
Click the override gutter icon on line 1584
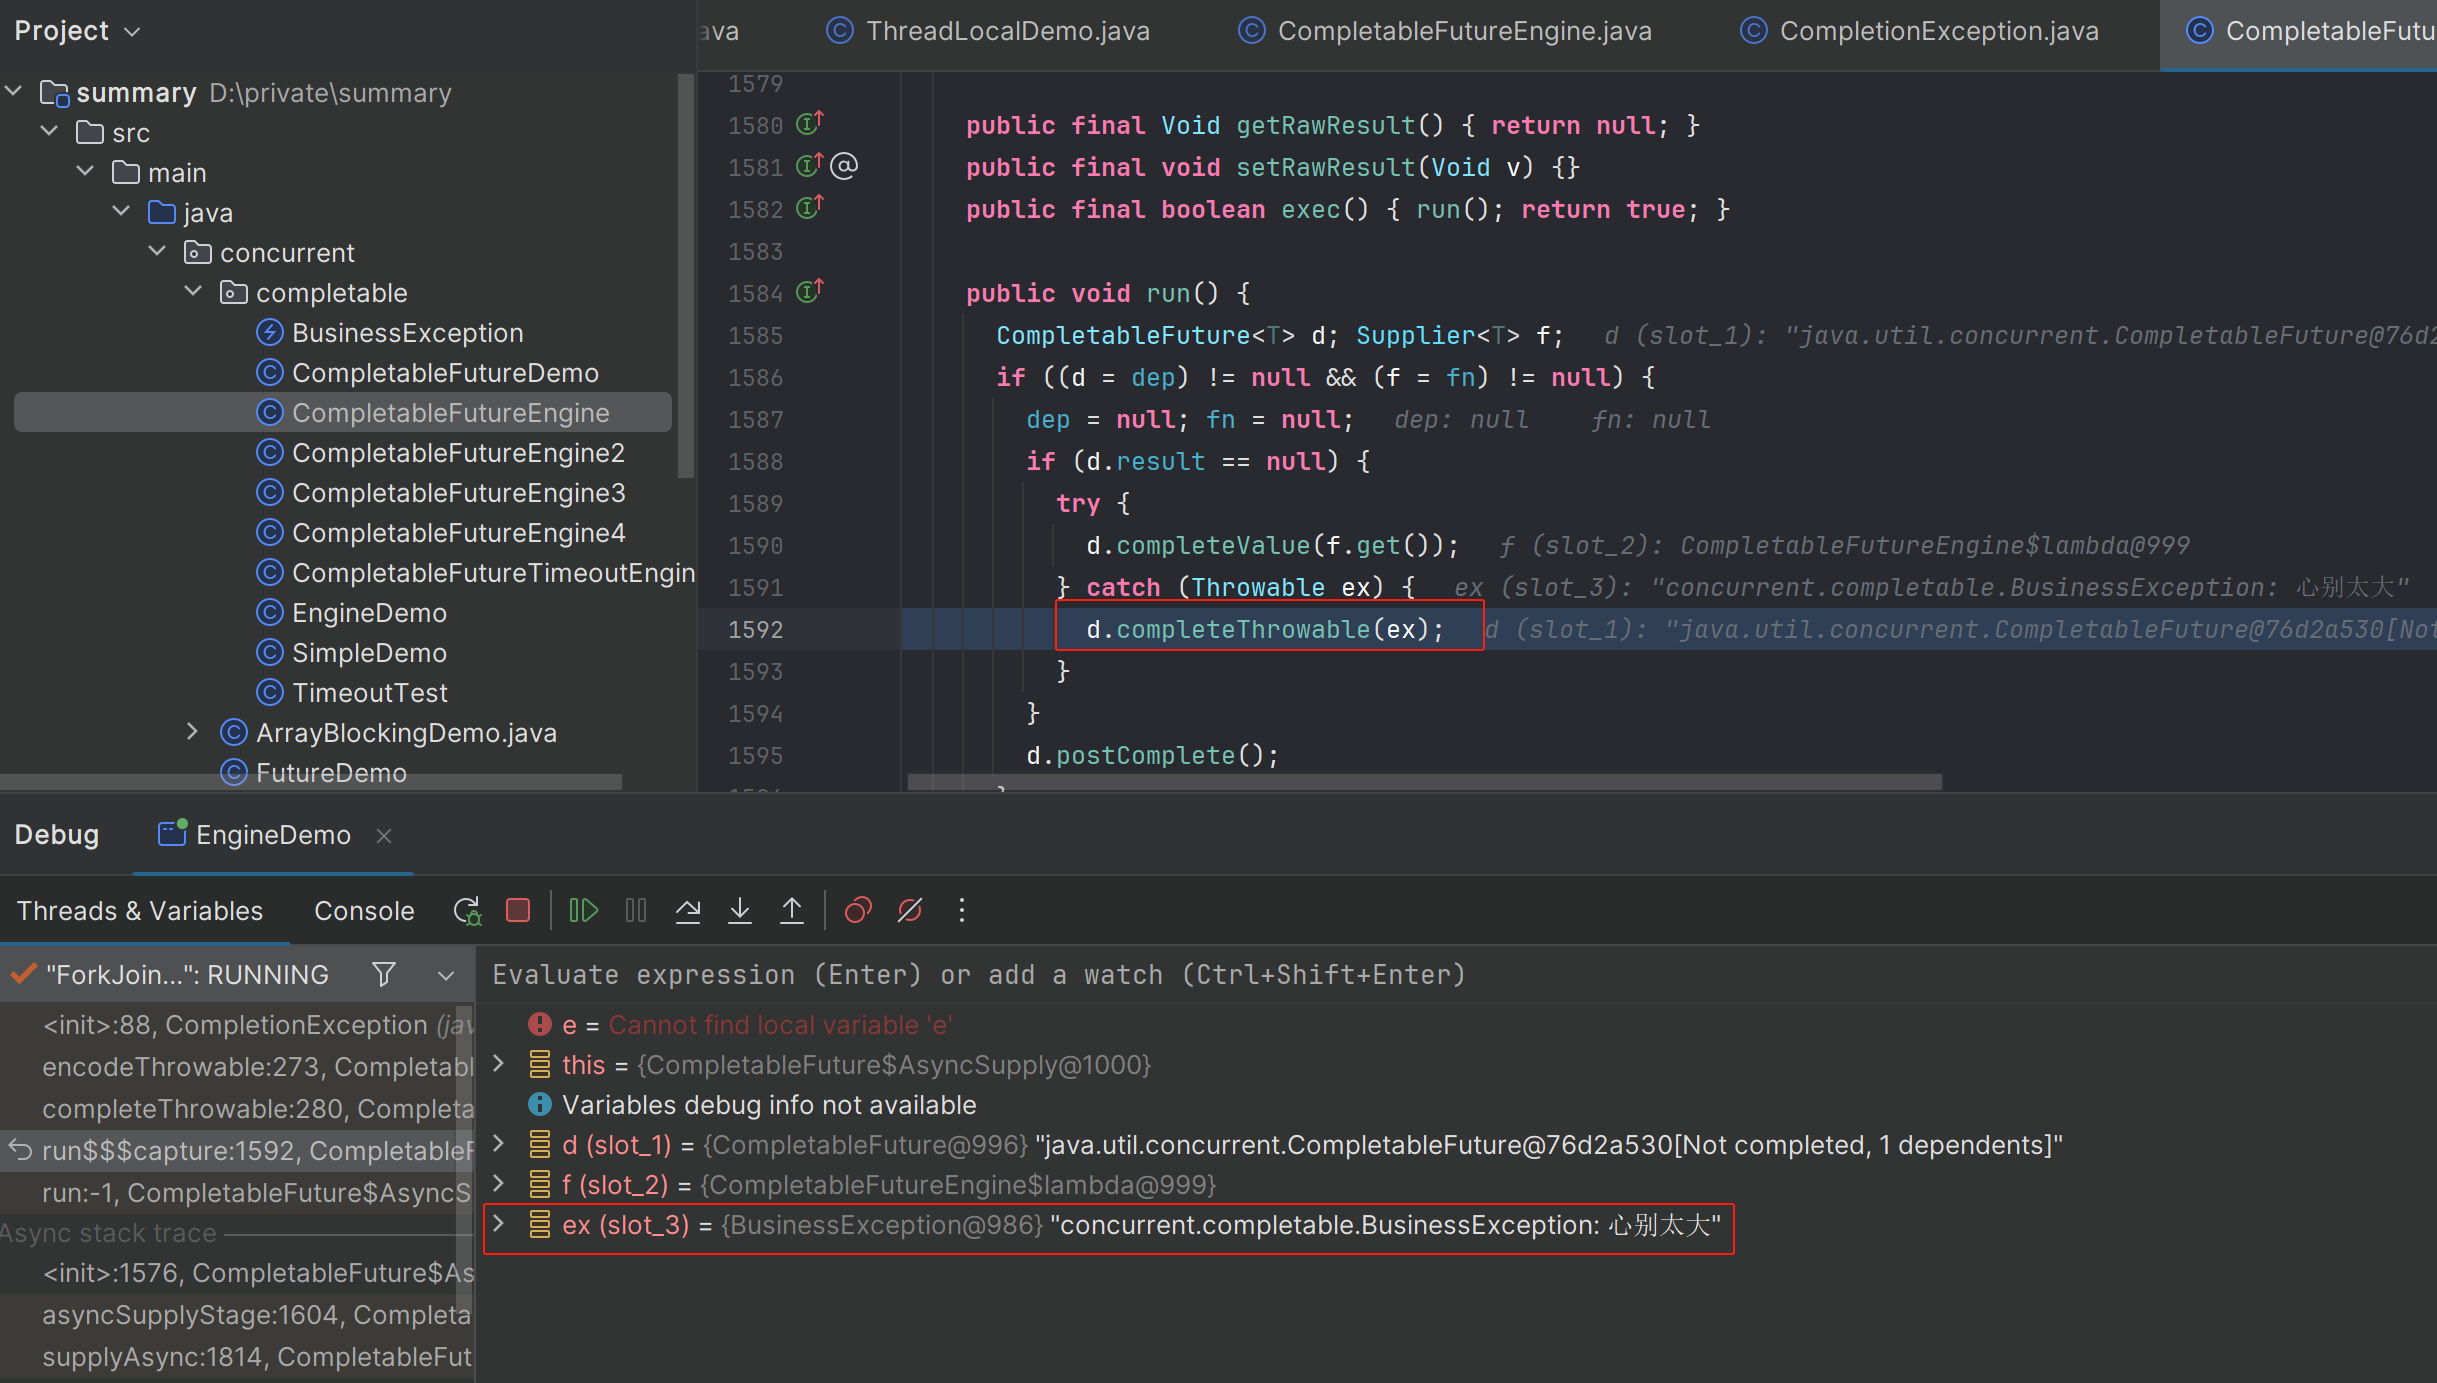[x=809, y=291]
